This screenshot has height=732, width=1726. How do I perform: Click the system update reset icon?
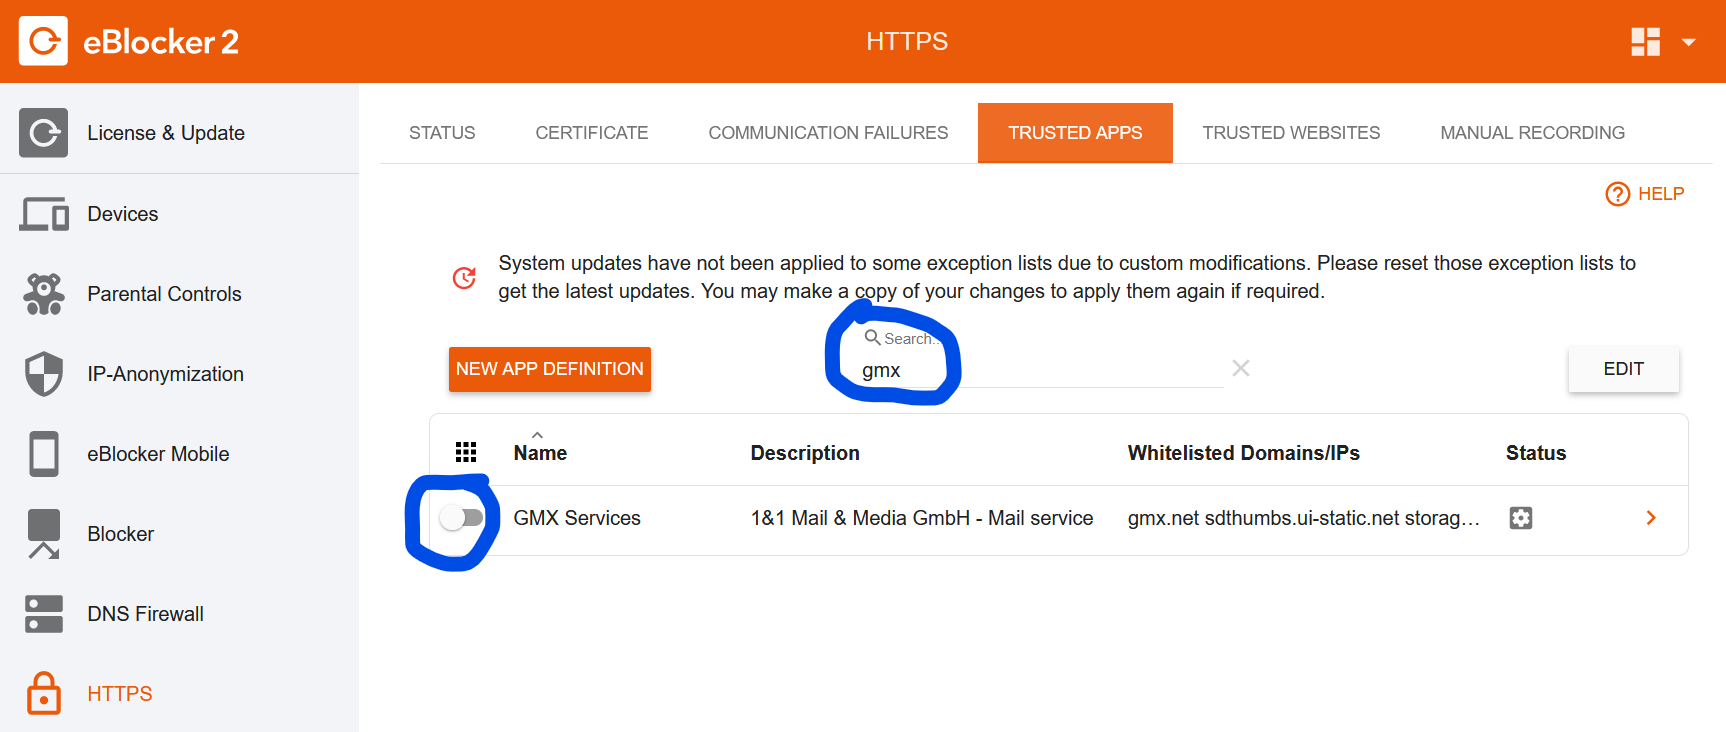click(464, 277)
